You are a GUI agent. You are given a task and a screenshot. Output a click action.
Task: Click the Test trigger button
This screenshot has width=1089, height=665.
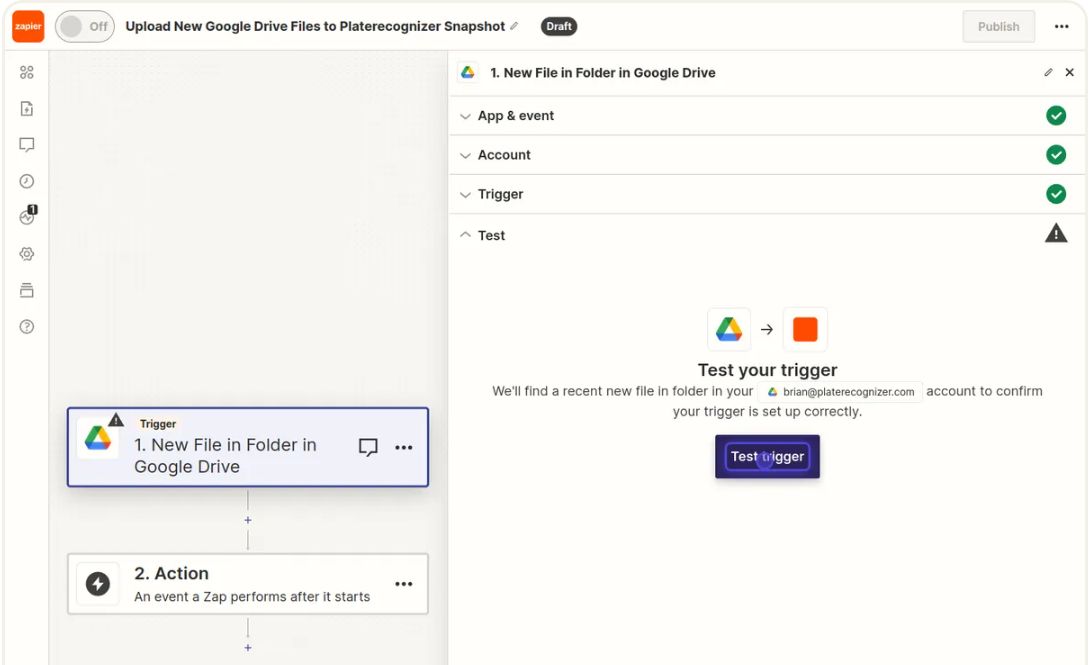[x=767, y=457]
